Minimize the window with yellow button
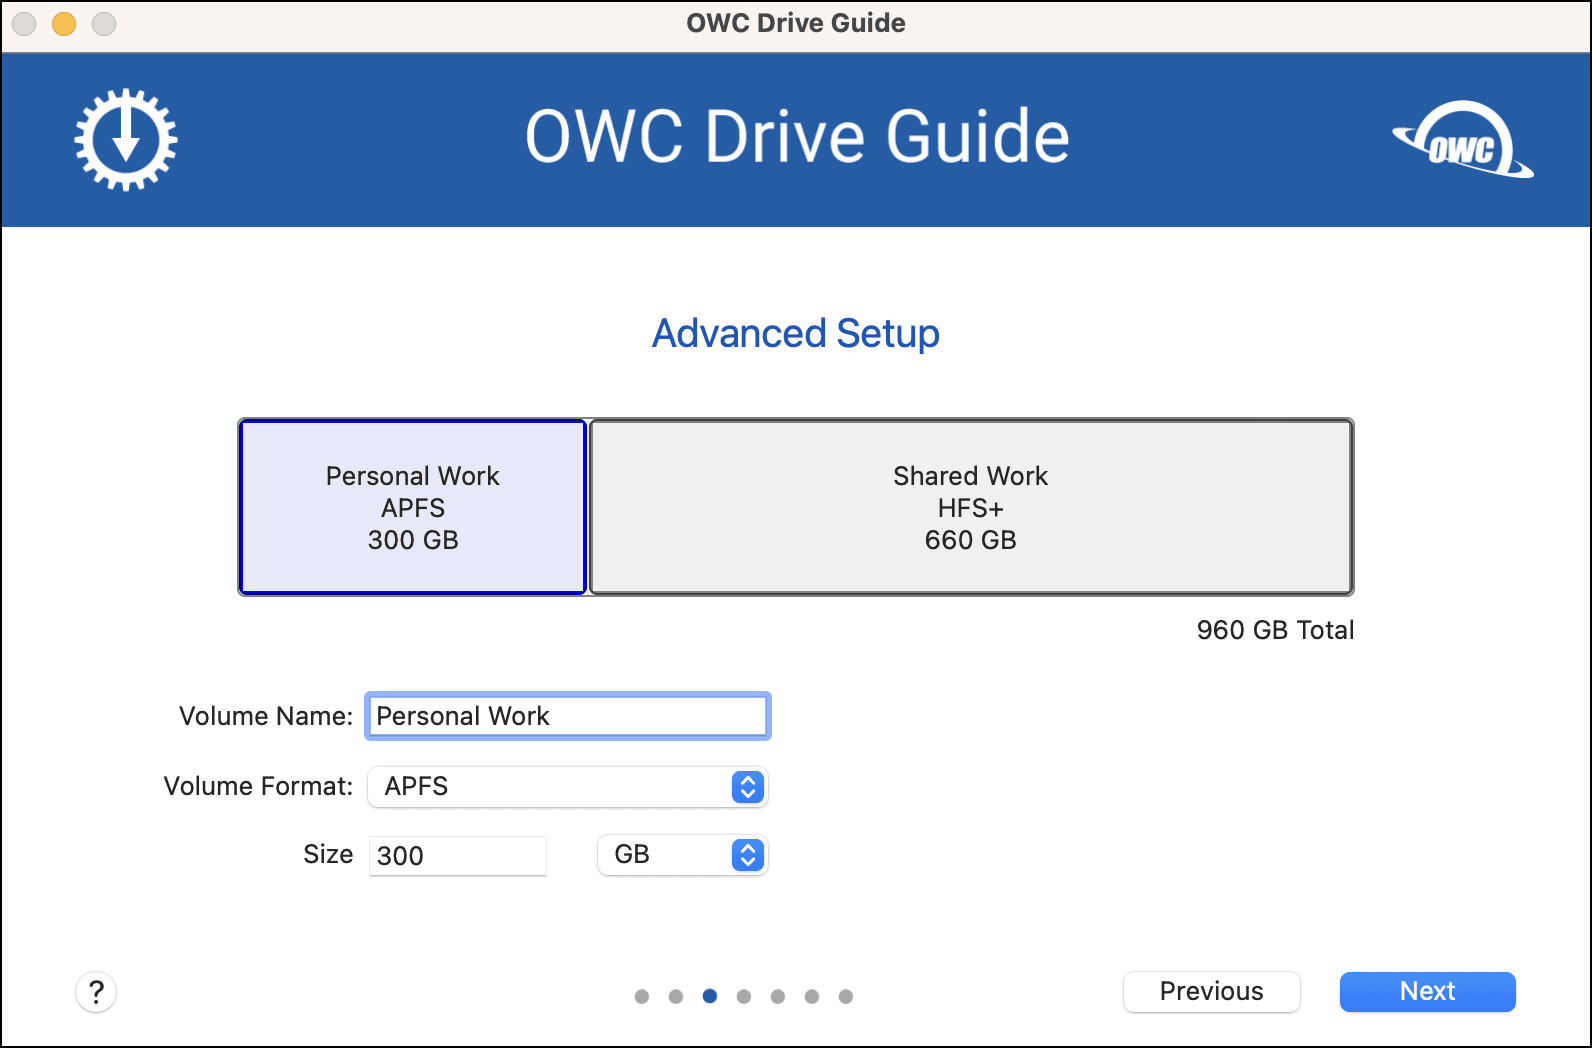 [64, 23]
